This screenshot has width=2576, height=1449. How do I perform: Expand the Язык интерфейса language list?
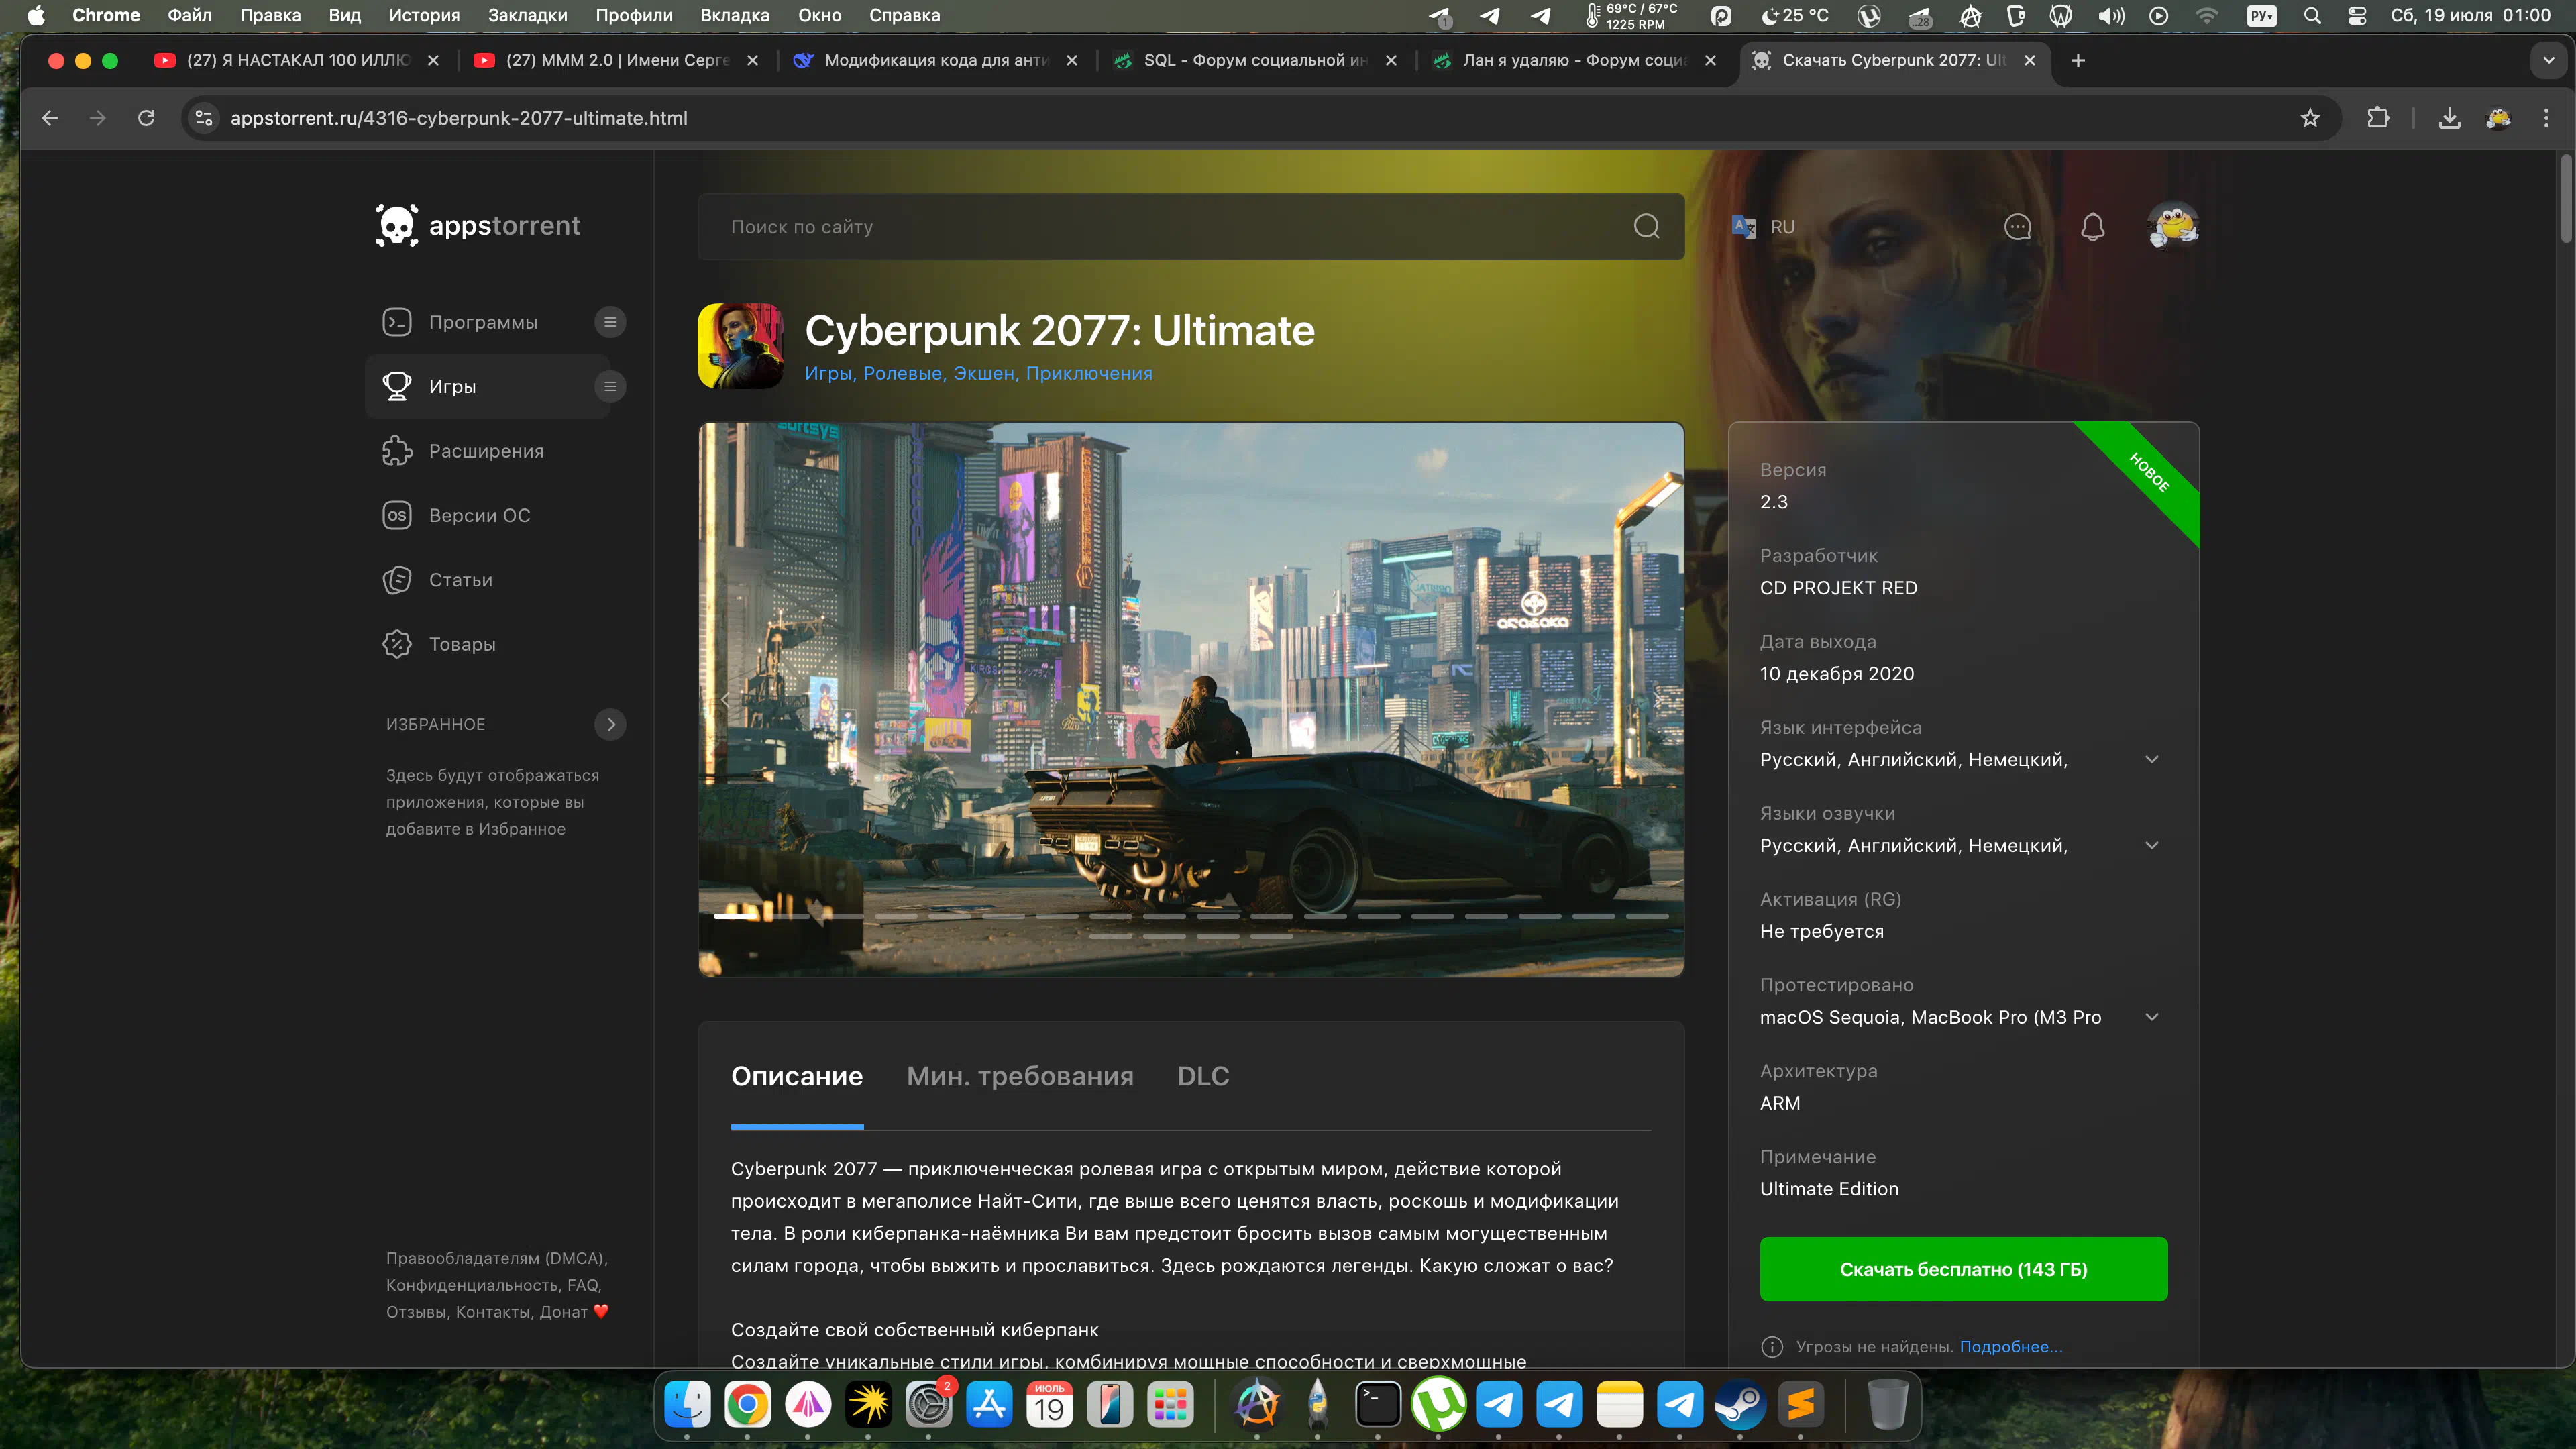(2152, 760)
